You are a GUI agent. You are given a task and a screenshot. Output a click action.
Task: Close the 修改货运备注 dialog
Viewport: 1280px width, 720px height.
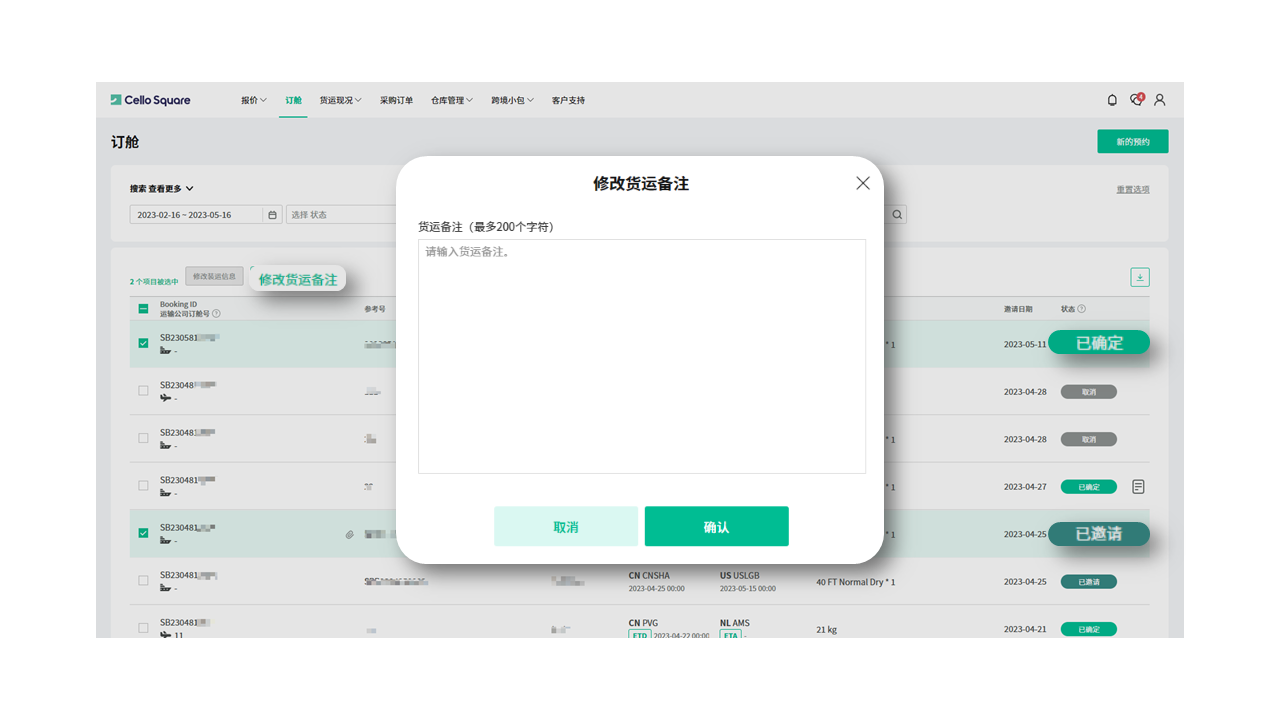(863, 183)
